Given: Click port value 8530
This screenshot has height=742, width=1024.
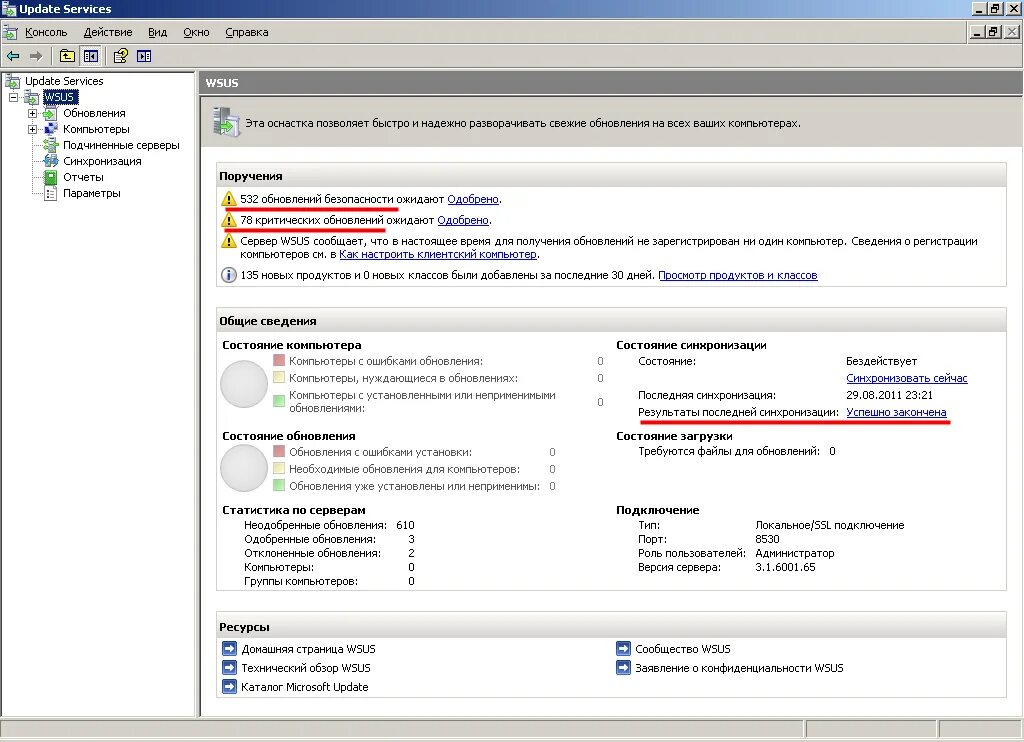Looking at the screenshot, I should [x=767, y=539].
